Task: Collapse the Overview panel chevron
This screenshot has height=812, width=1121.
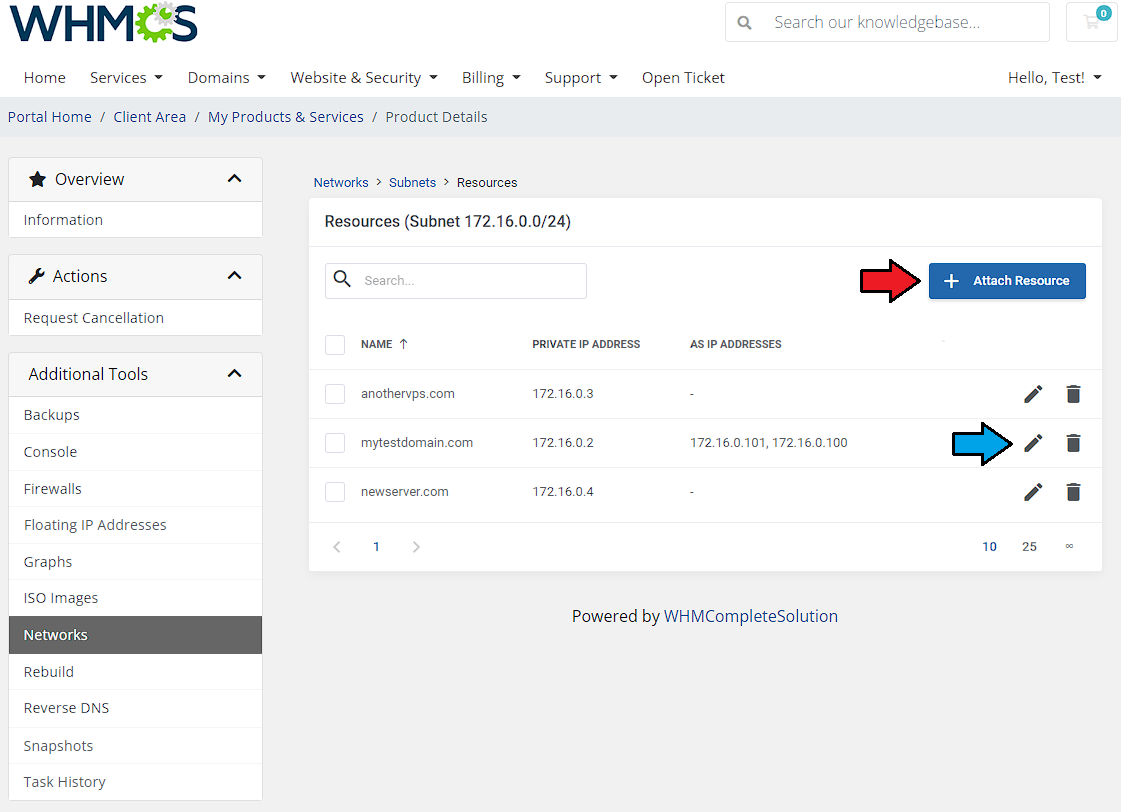Action: pos(234,179)
